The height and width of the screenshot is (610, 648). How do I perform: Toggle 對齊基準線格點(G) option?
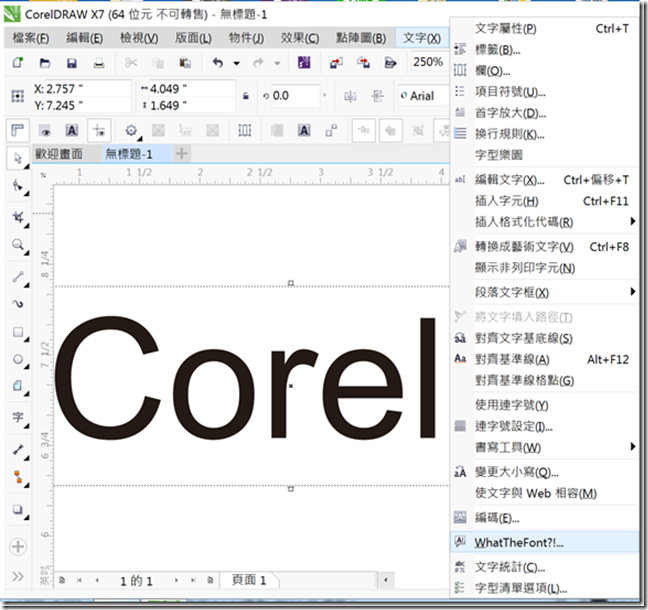click(x=545, y=380)
